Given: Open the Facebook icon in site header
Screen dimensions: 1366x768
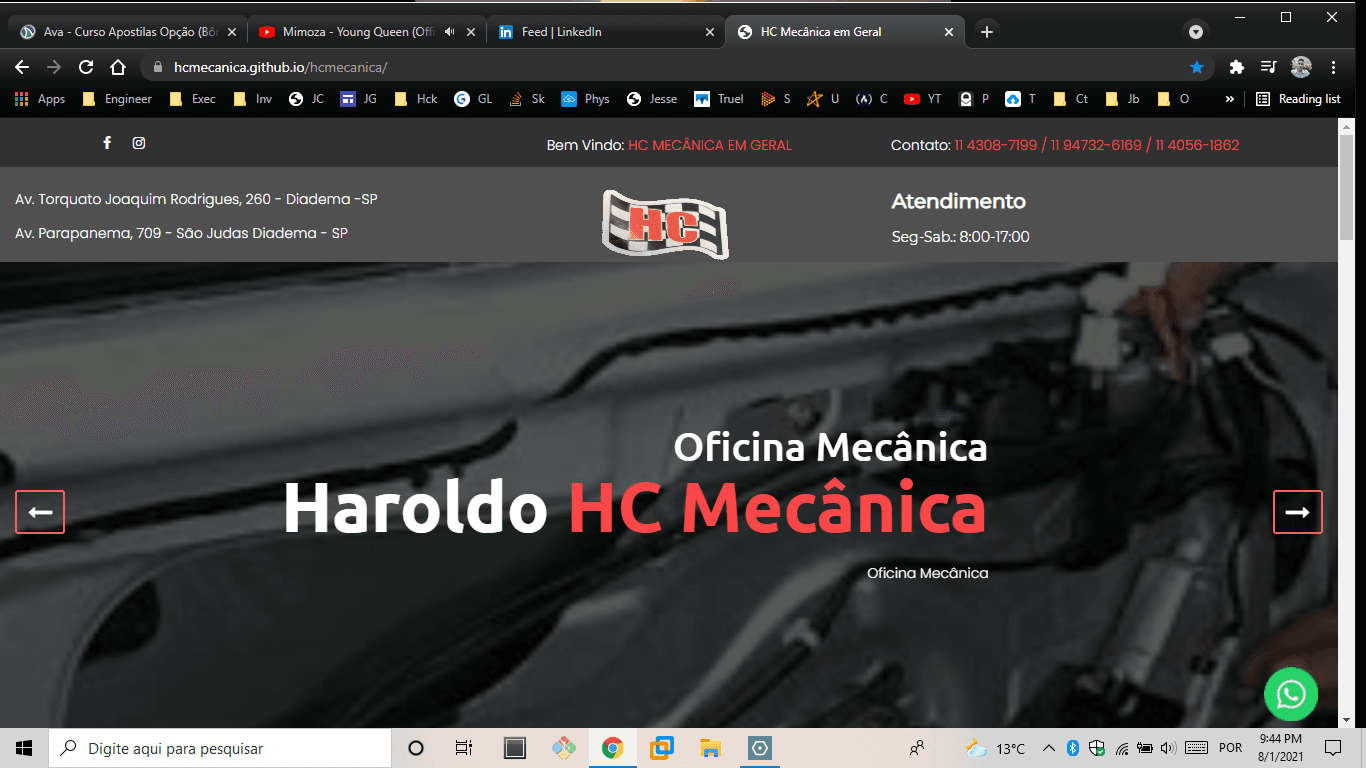Looking at the screenshot, I should click(x=107, y=143).
